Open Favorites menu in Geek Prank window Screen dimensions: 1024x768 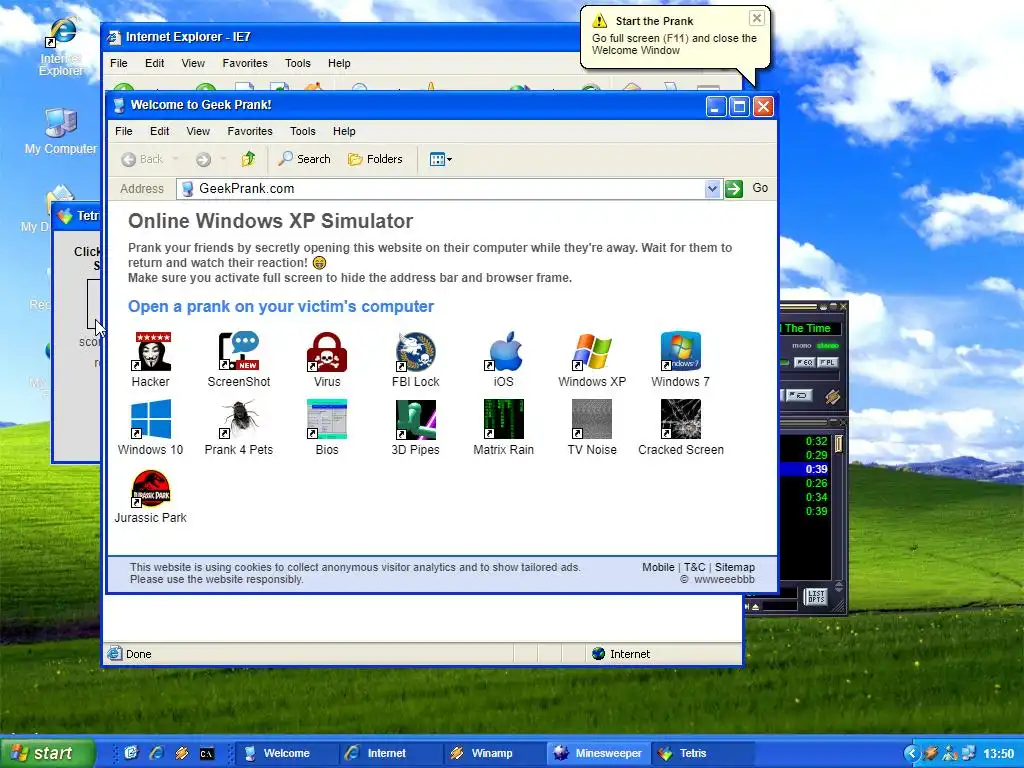(250, 131)
